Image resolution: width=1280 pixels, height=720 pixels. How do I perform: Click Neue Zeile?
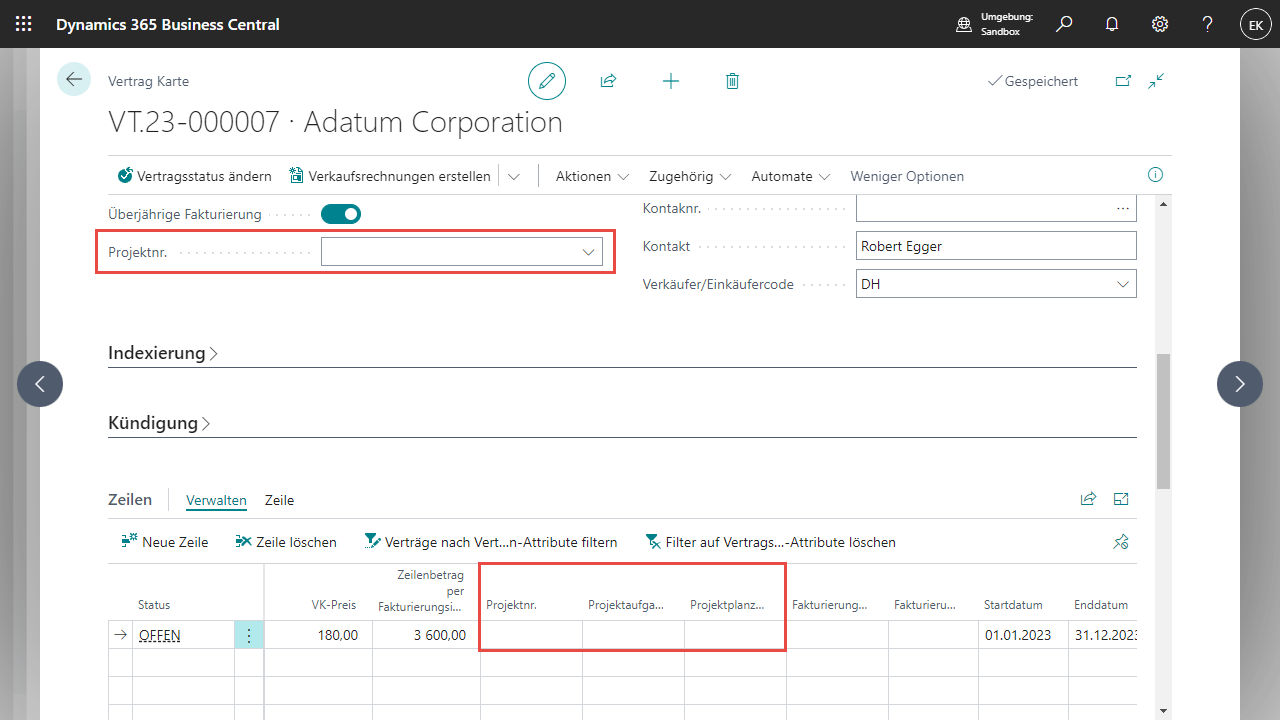coord(165,542)
